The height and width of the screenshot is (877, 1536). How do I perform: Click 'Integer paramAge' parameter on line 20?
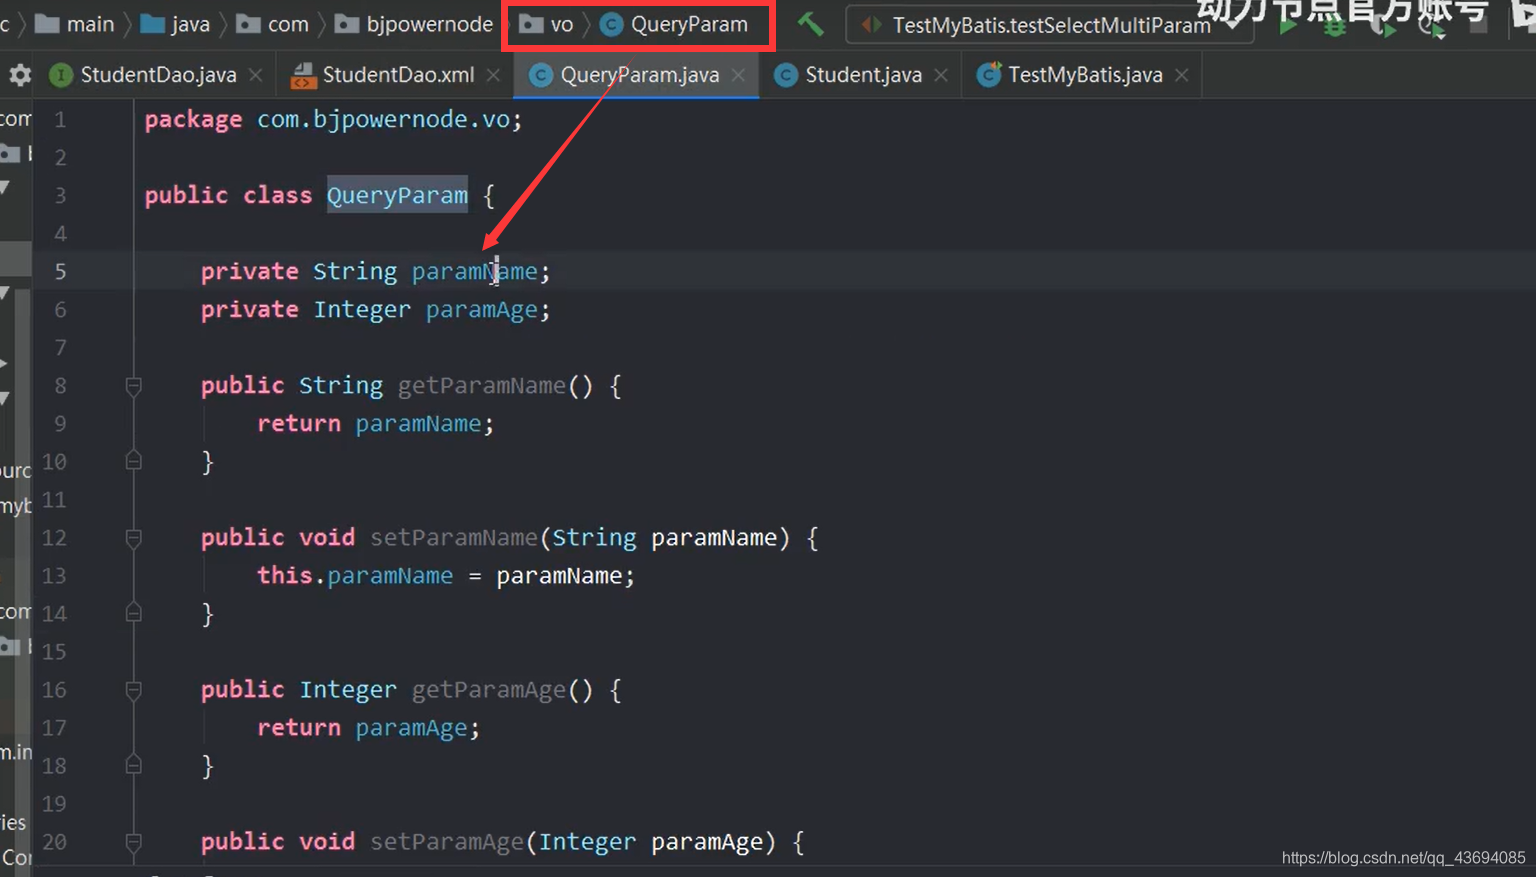point(651,842)
